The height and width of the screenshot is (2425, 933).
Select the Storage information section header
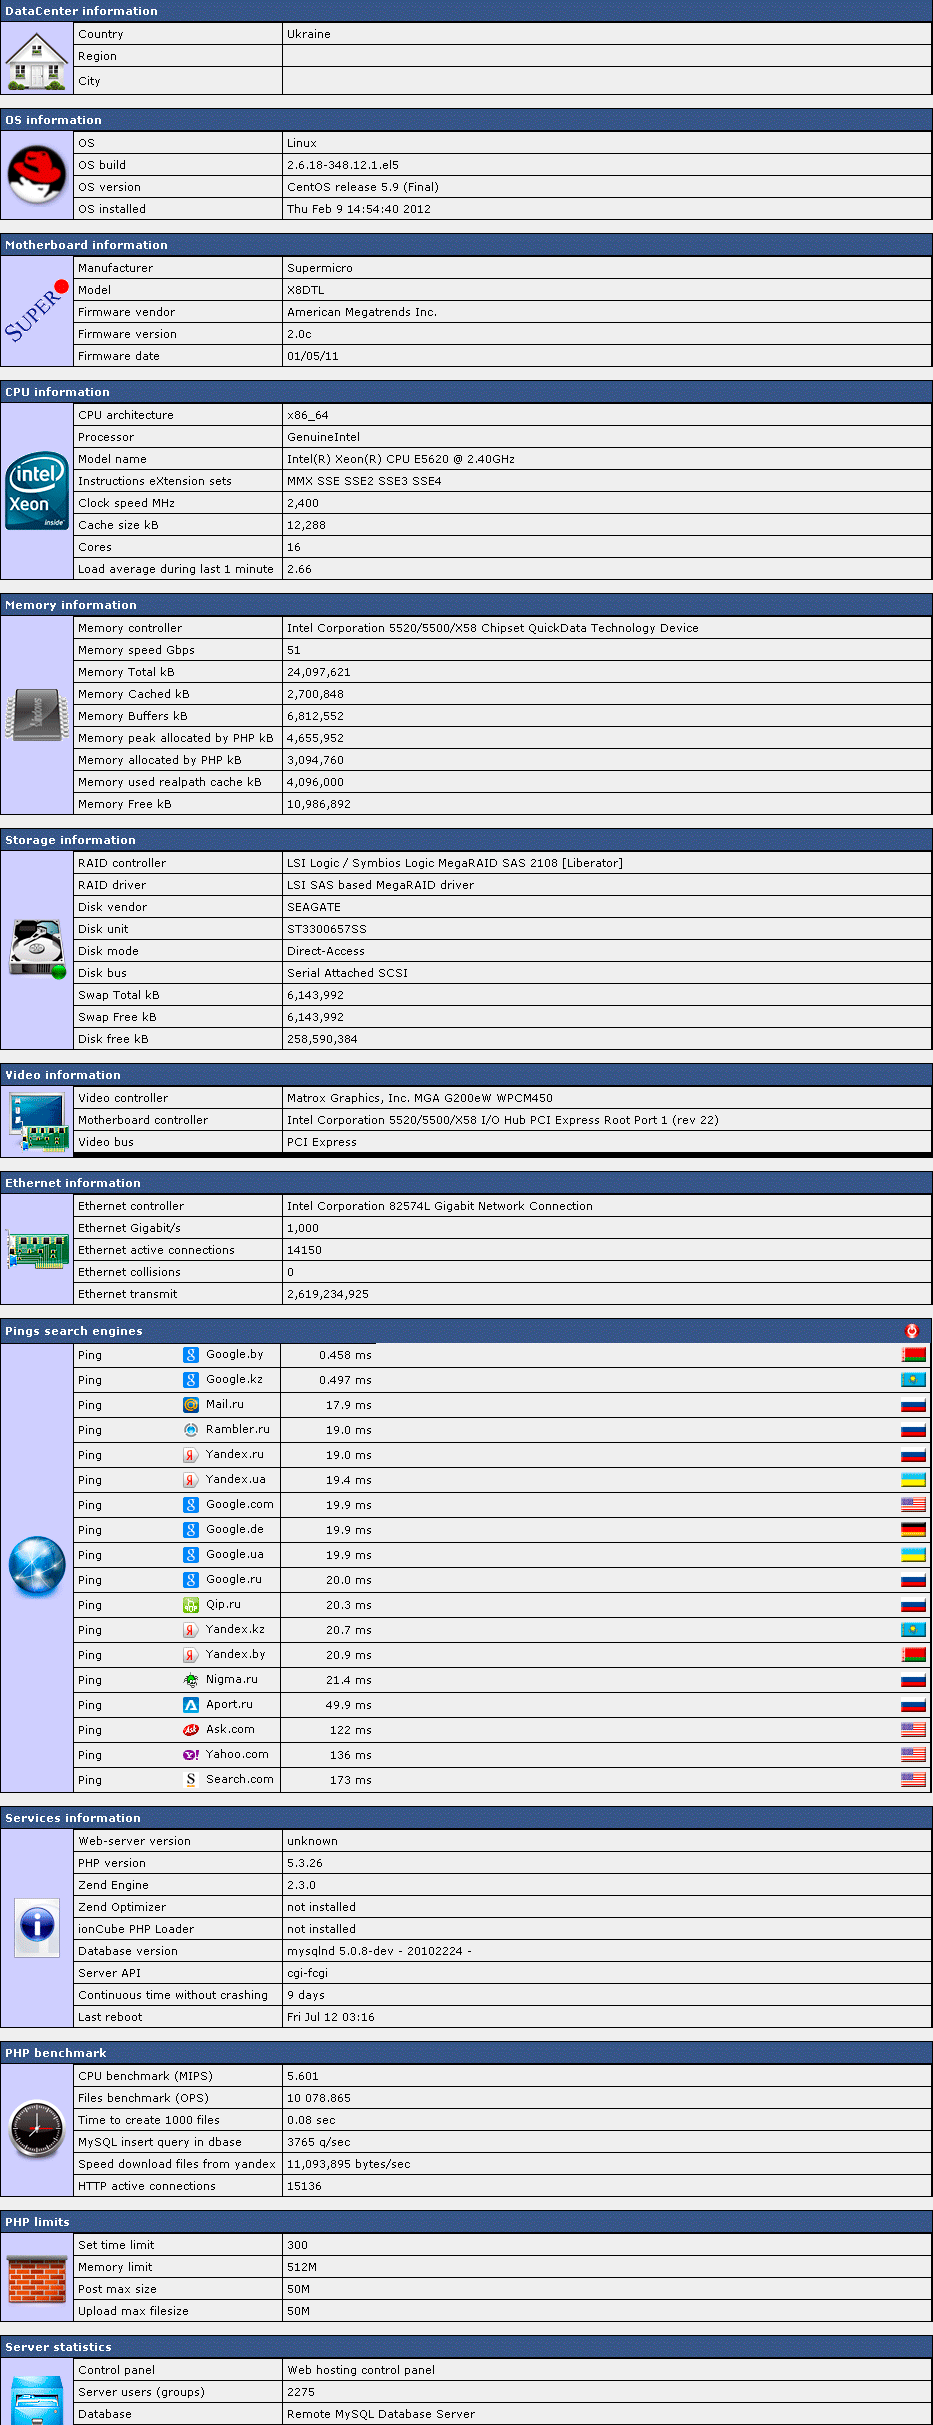click(x=70, y=840)
